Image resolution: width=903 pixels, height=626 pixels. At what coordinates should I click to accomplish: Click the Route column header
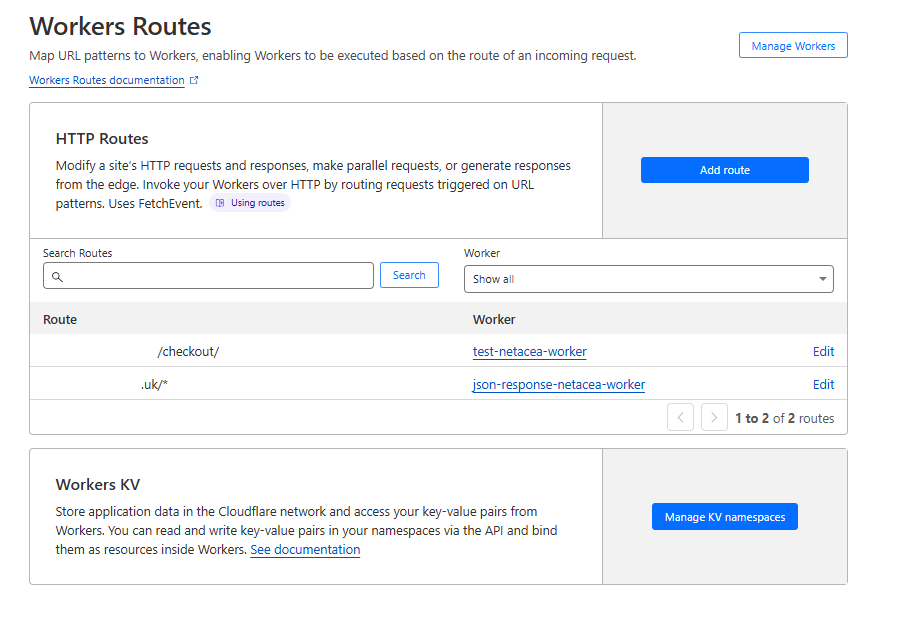(60, 320)
